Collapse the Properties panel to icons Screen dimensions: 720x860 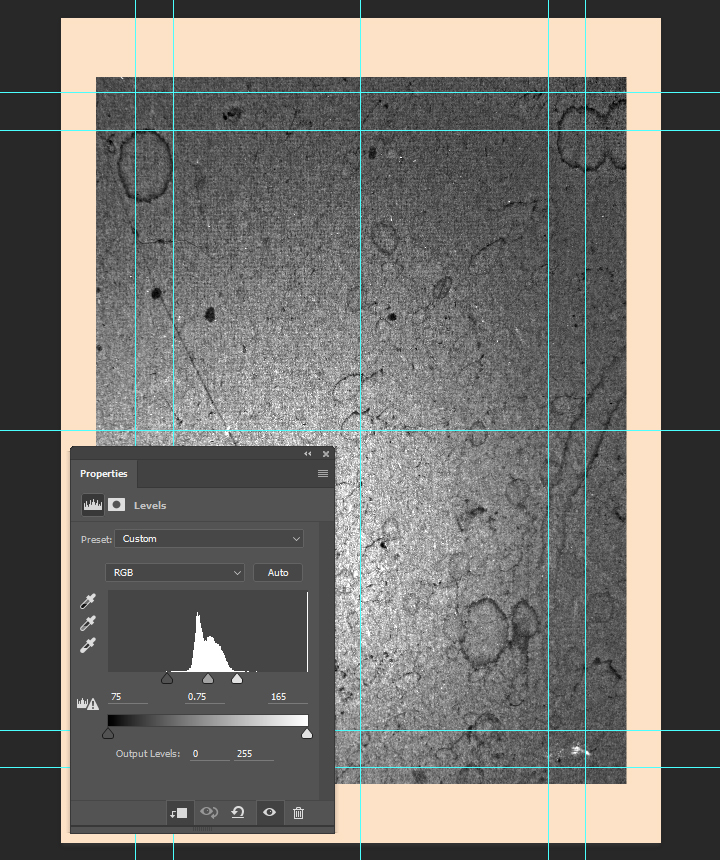(308, 454)
